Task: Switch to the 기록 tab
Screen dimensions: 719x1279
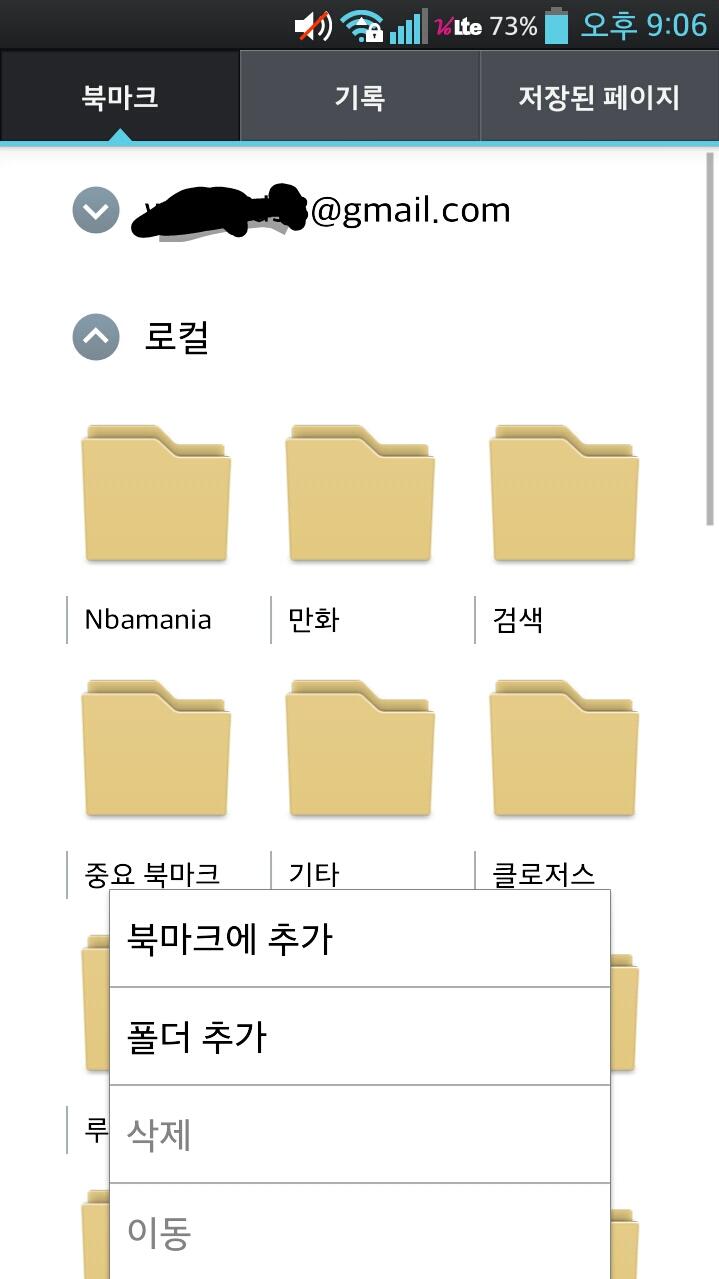Action: (x=360, y=97)
